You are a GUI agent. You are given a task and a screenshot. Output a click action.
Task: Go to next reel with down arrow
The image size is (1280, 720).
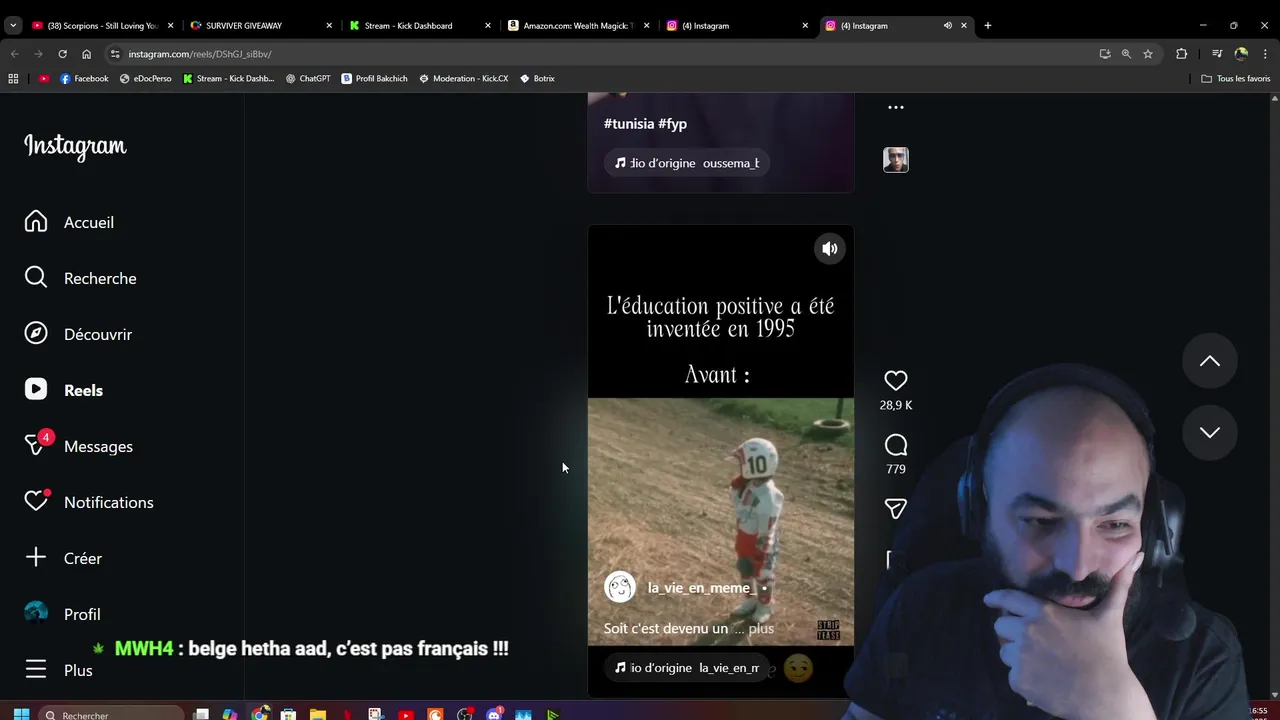[1210, 432]
